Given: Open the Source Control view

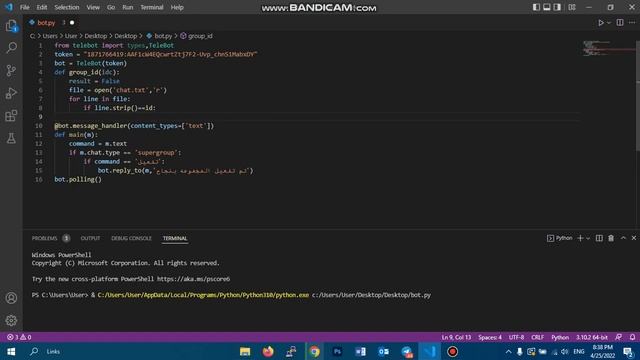Looking at the screenshot, I should [x=11, y=70].
